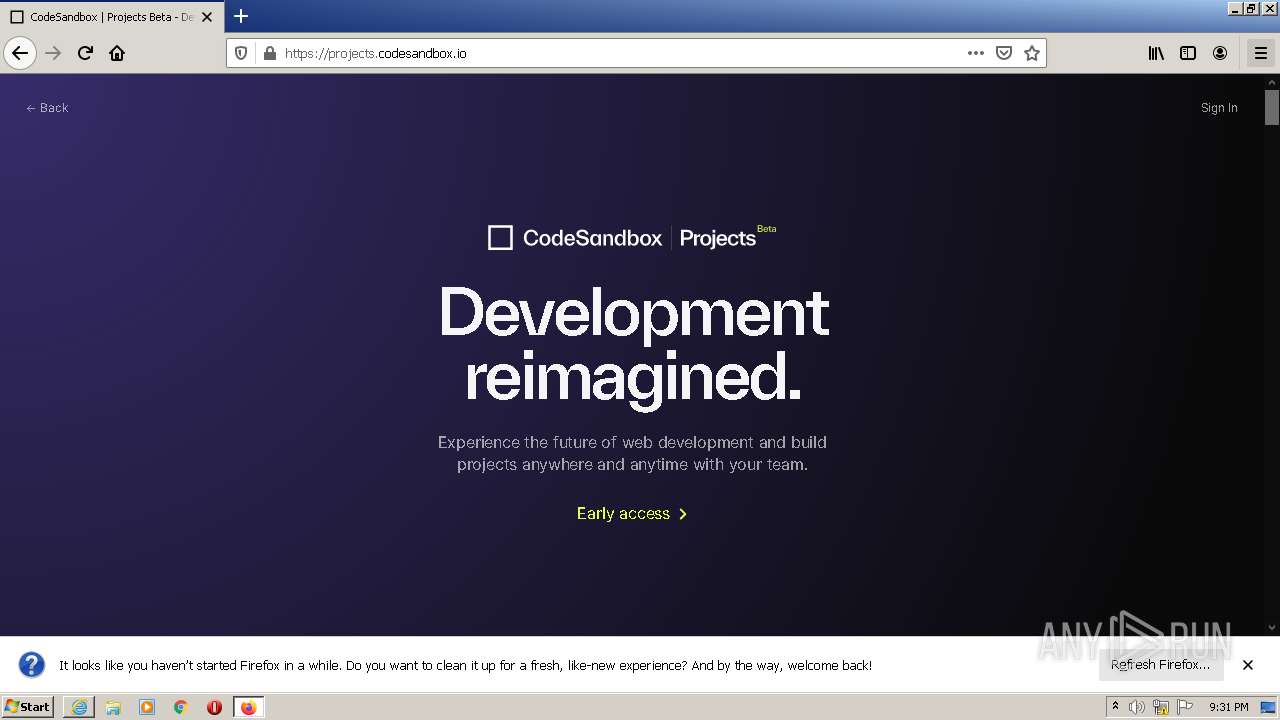Save page to Pocket
Image resolution: width=1280 pixels, height=720 pixels.
click(x=1004, y=53)
